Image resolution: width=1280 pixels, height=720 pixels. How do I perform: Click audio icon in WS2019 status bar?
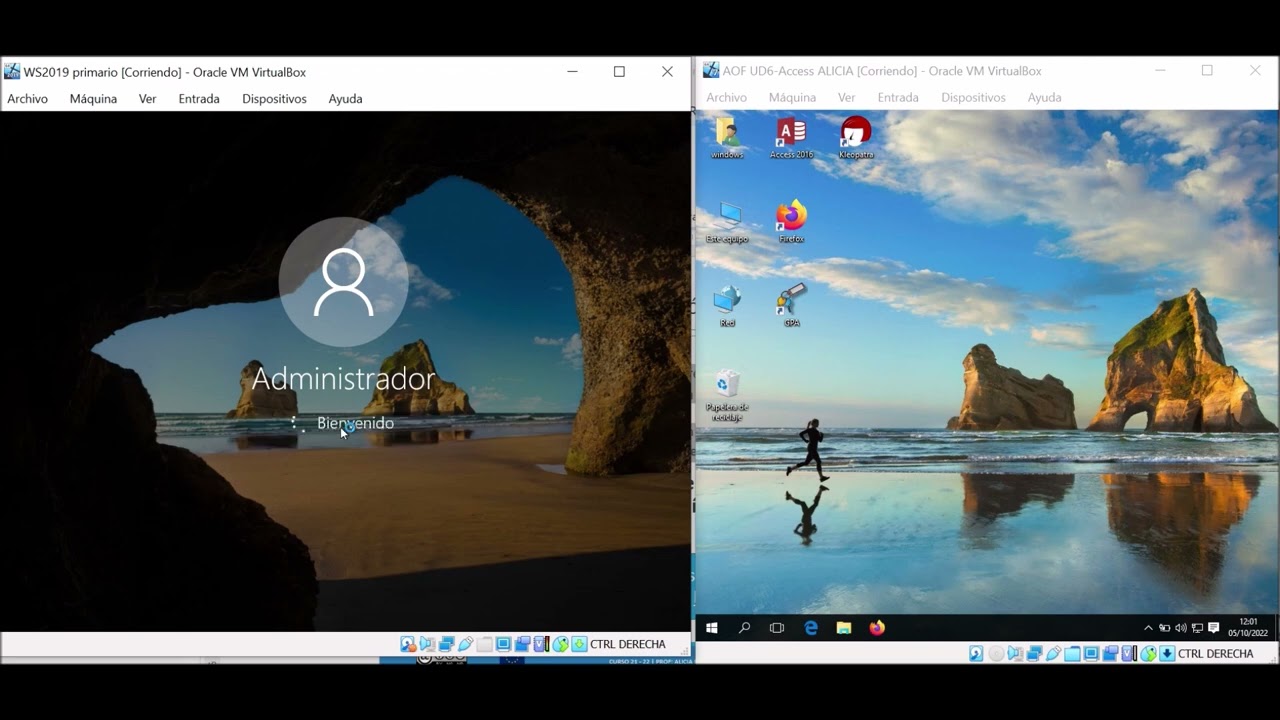coord(426,644)
